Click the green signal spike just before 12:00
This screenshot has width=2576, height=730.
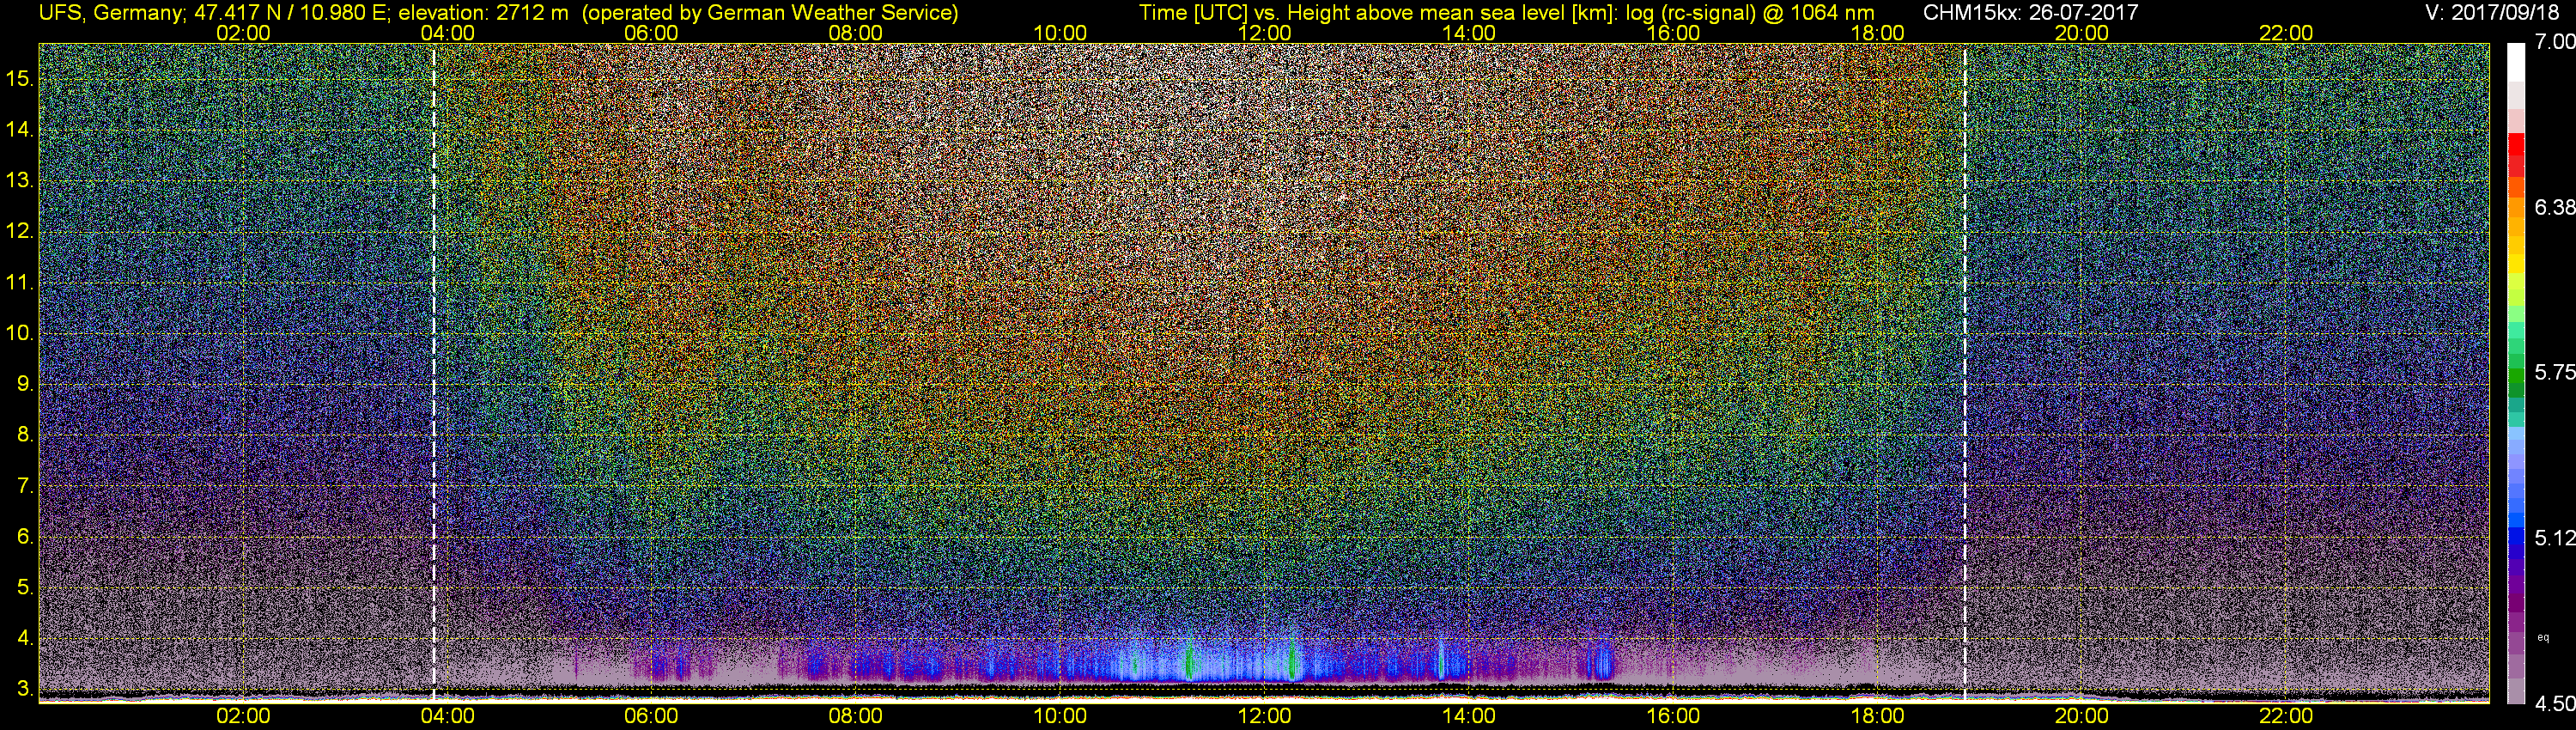[1189, 658]
